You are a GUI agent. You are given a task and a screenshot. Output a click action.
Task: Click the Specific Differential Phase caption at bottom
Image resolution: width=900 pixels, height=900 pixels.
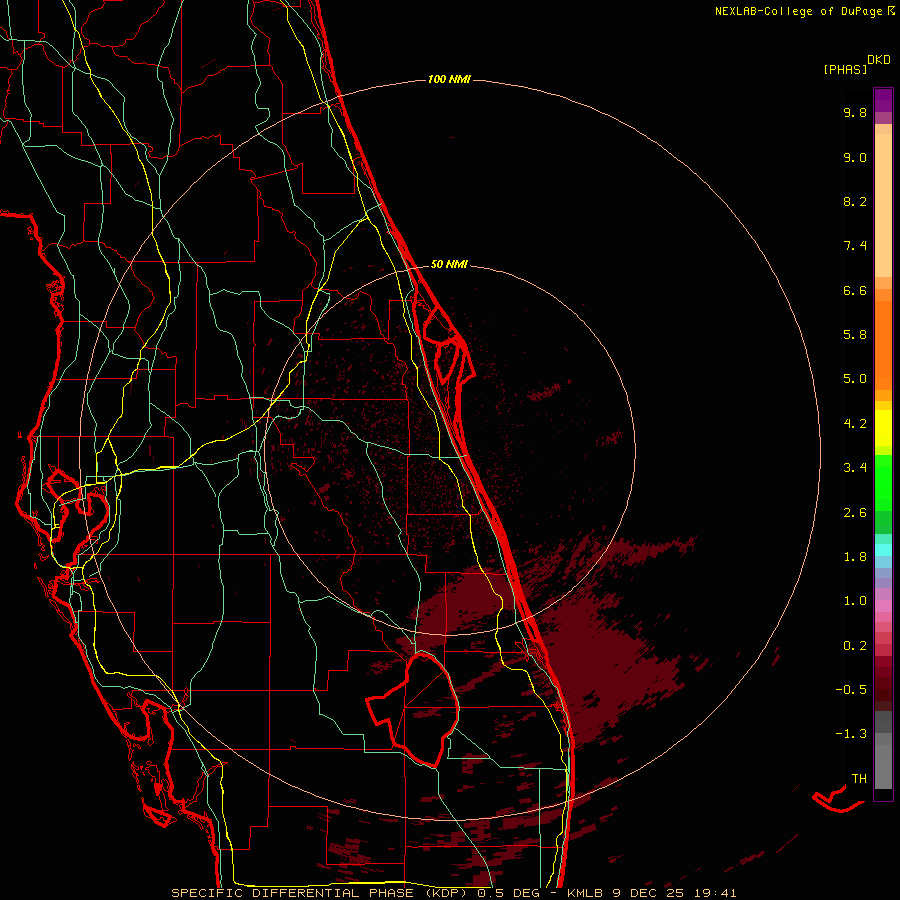coord(453,893)
